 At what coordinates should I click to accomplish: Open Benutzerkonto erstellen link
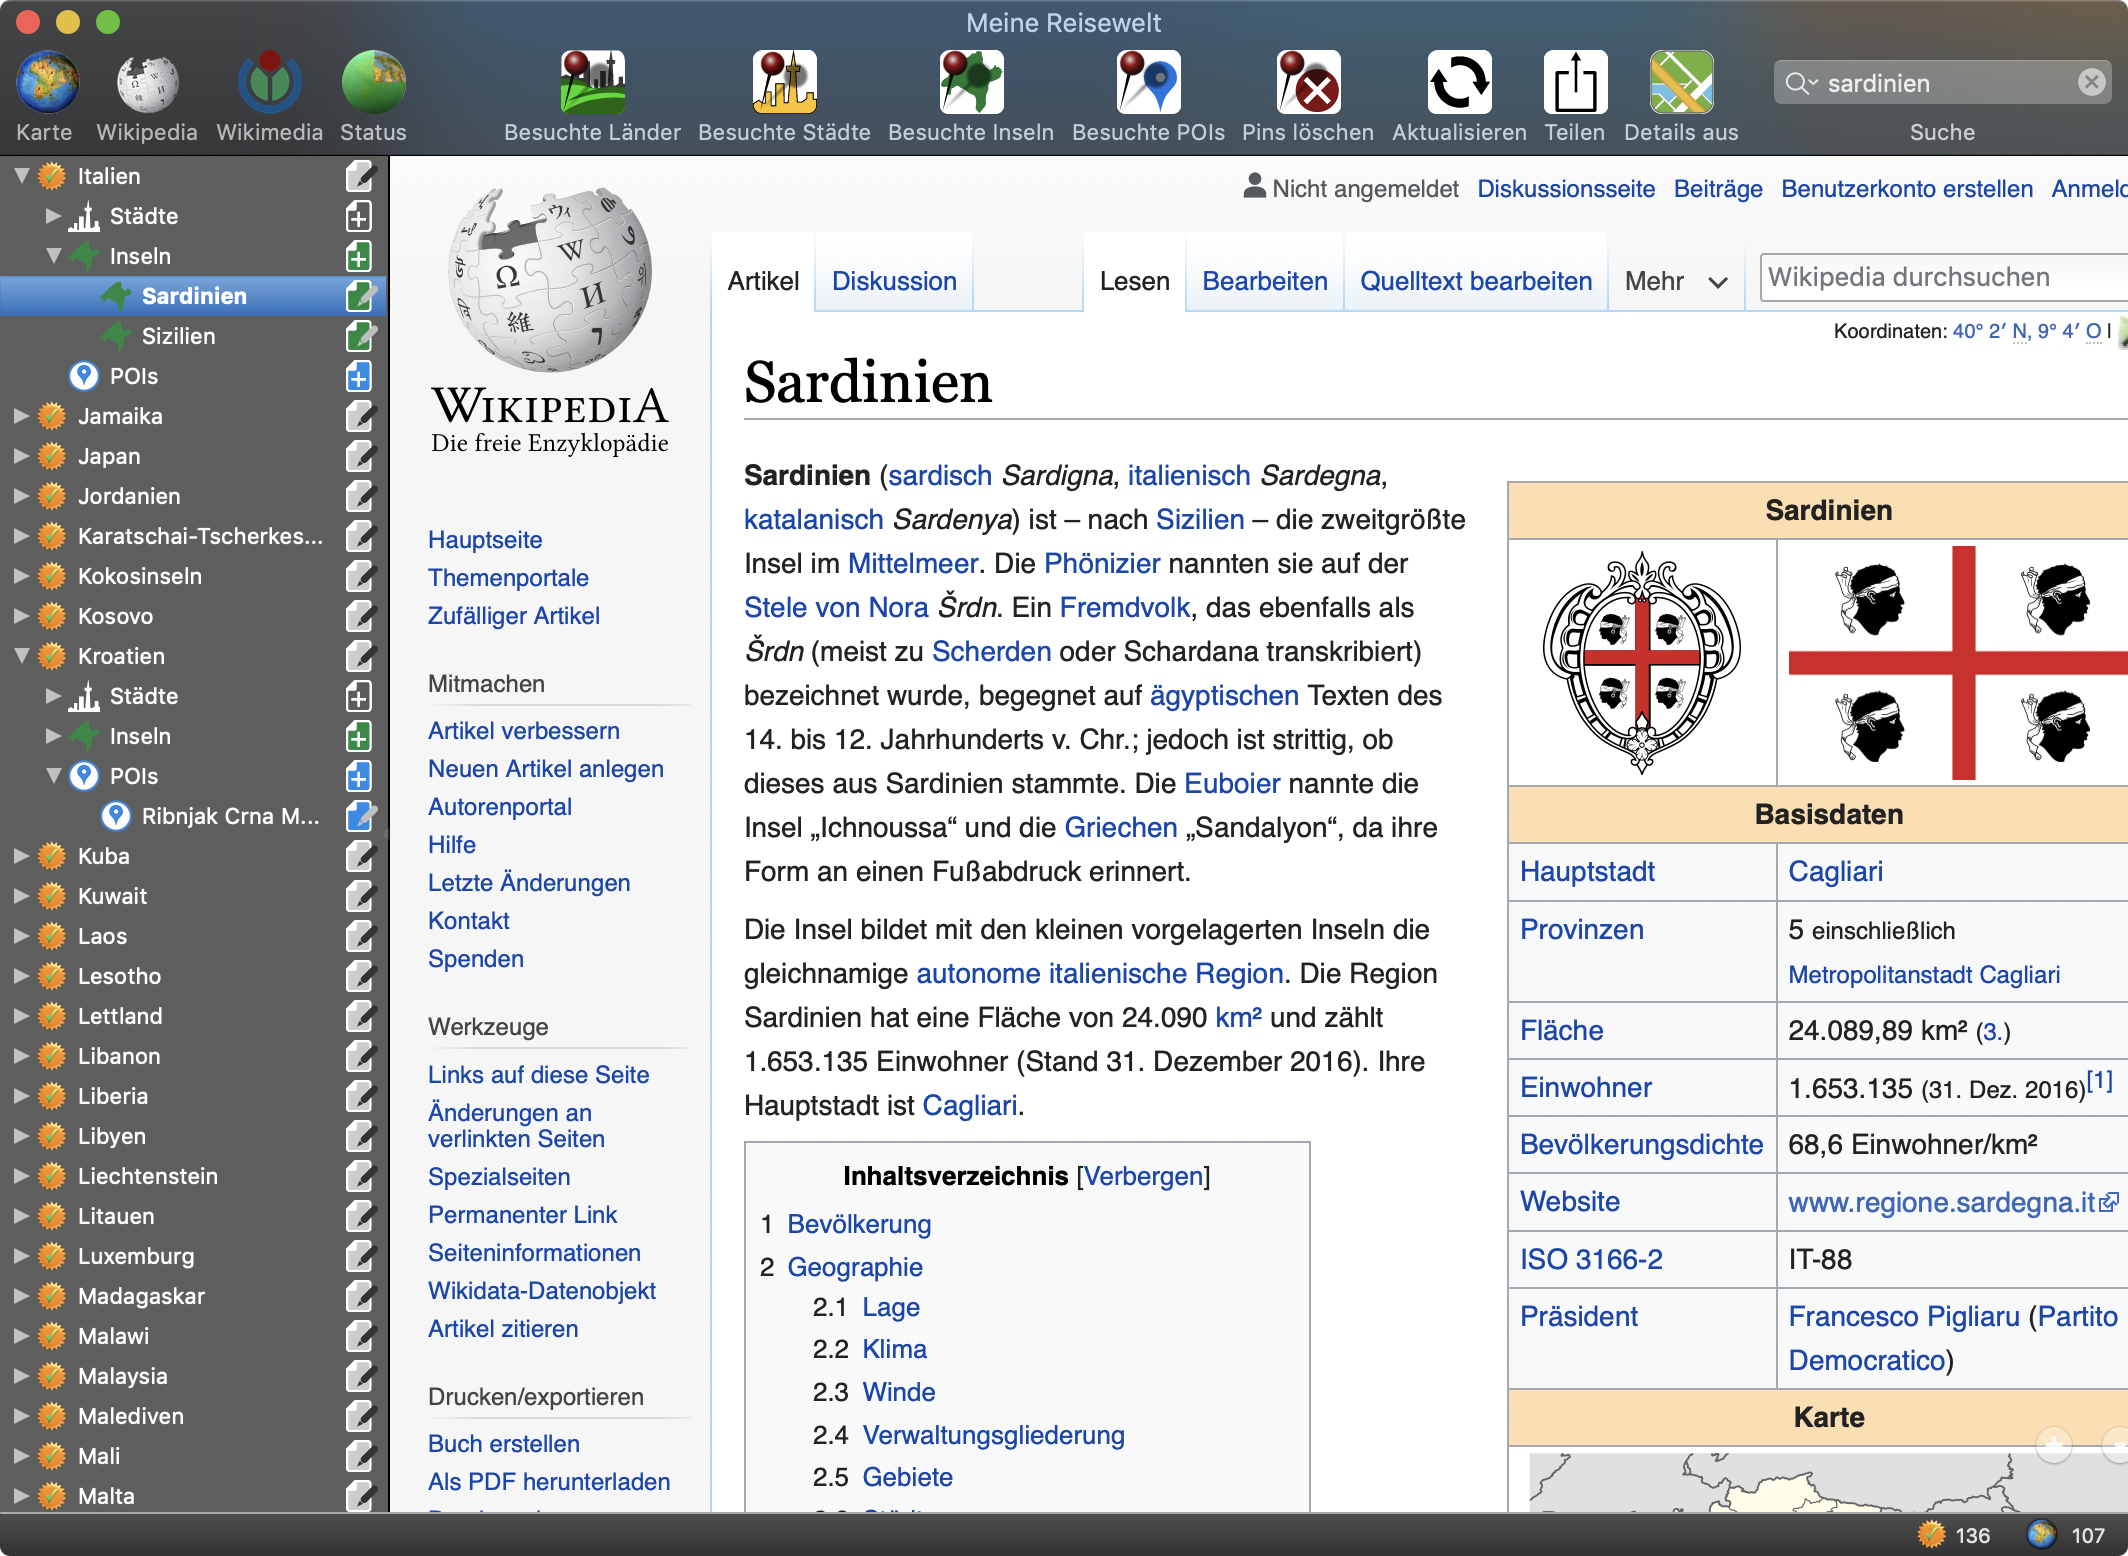tap(1907, 189)
